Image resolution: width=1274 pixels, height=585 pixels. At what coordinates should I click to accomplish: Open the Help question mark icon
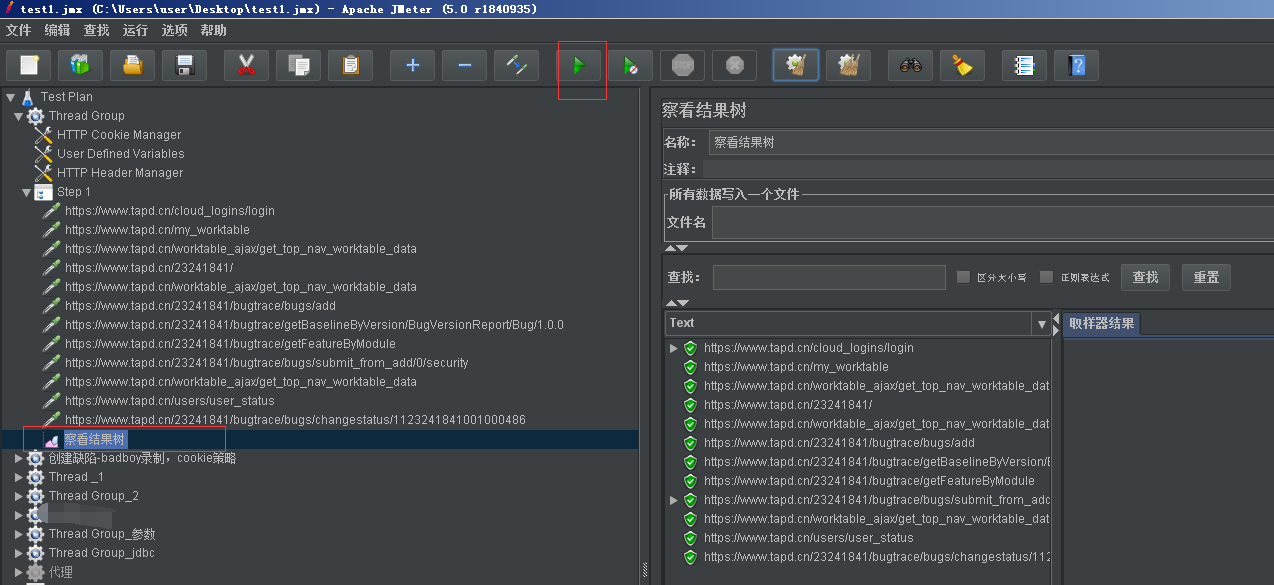pos(1076,66)
